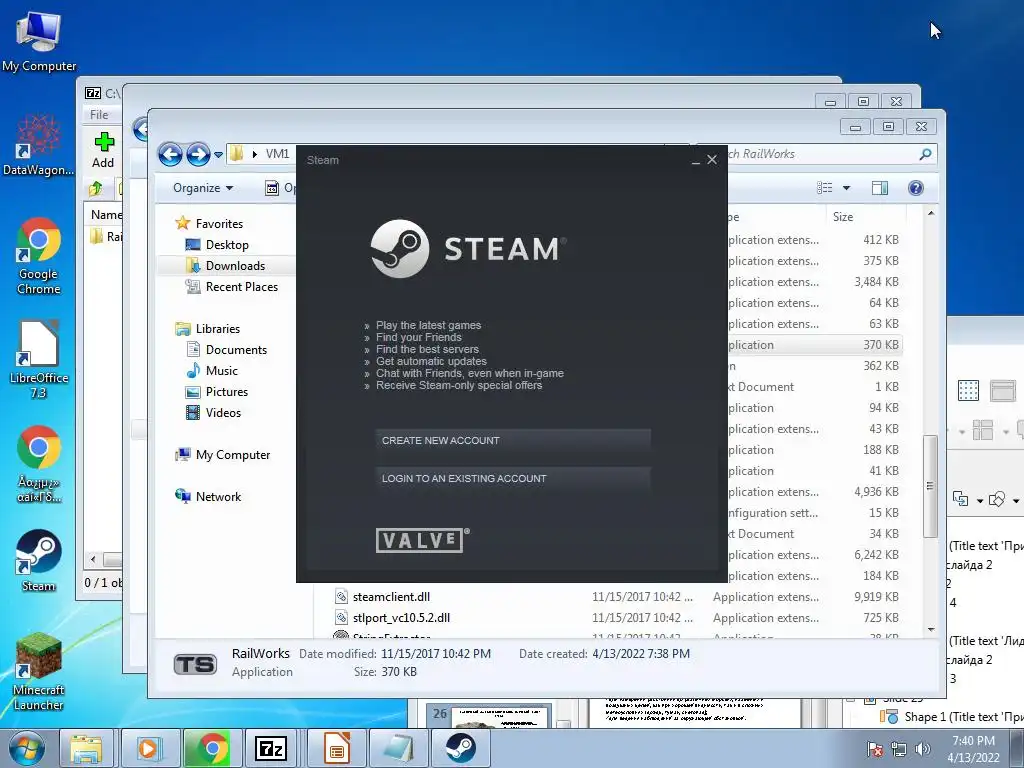Screen dimensions: 1024x768
Task: Click the up folder icon in 7-Zip
Action: click(96, 189)
